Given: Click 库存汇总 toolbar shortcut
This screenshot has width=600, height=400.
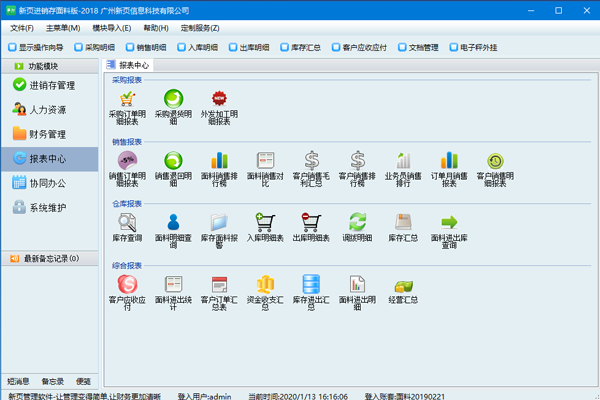Looking at the screenshot, I should [x=301, y=47].
